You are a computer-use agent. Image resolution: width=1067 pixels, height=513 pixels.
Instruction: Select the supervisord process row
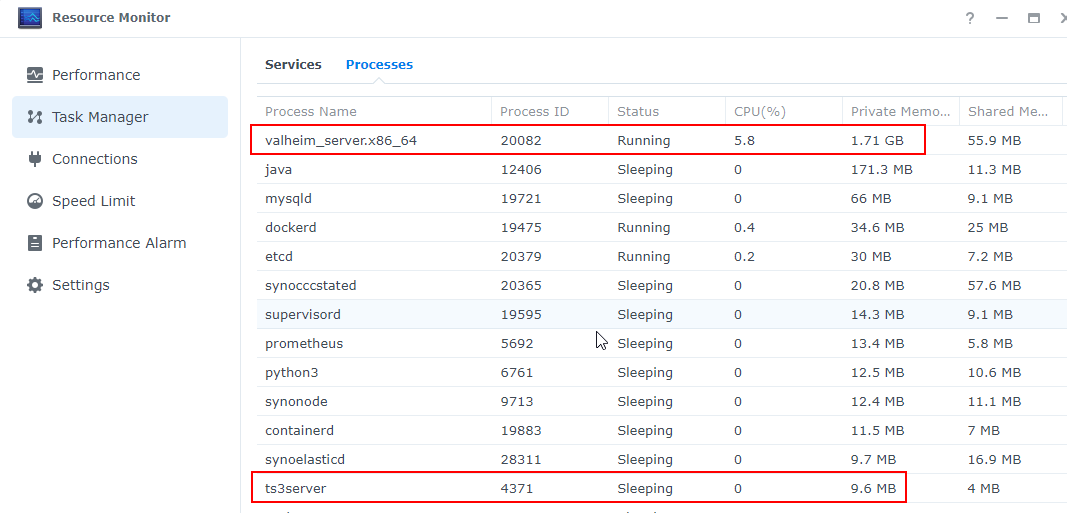[x=662, y=314]
